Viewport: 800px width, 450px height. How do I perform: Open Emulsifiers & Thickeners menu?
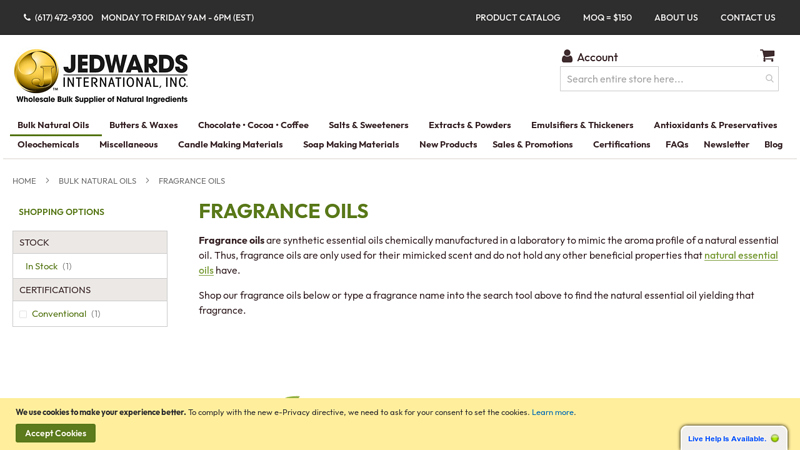[582, 125]
